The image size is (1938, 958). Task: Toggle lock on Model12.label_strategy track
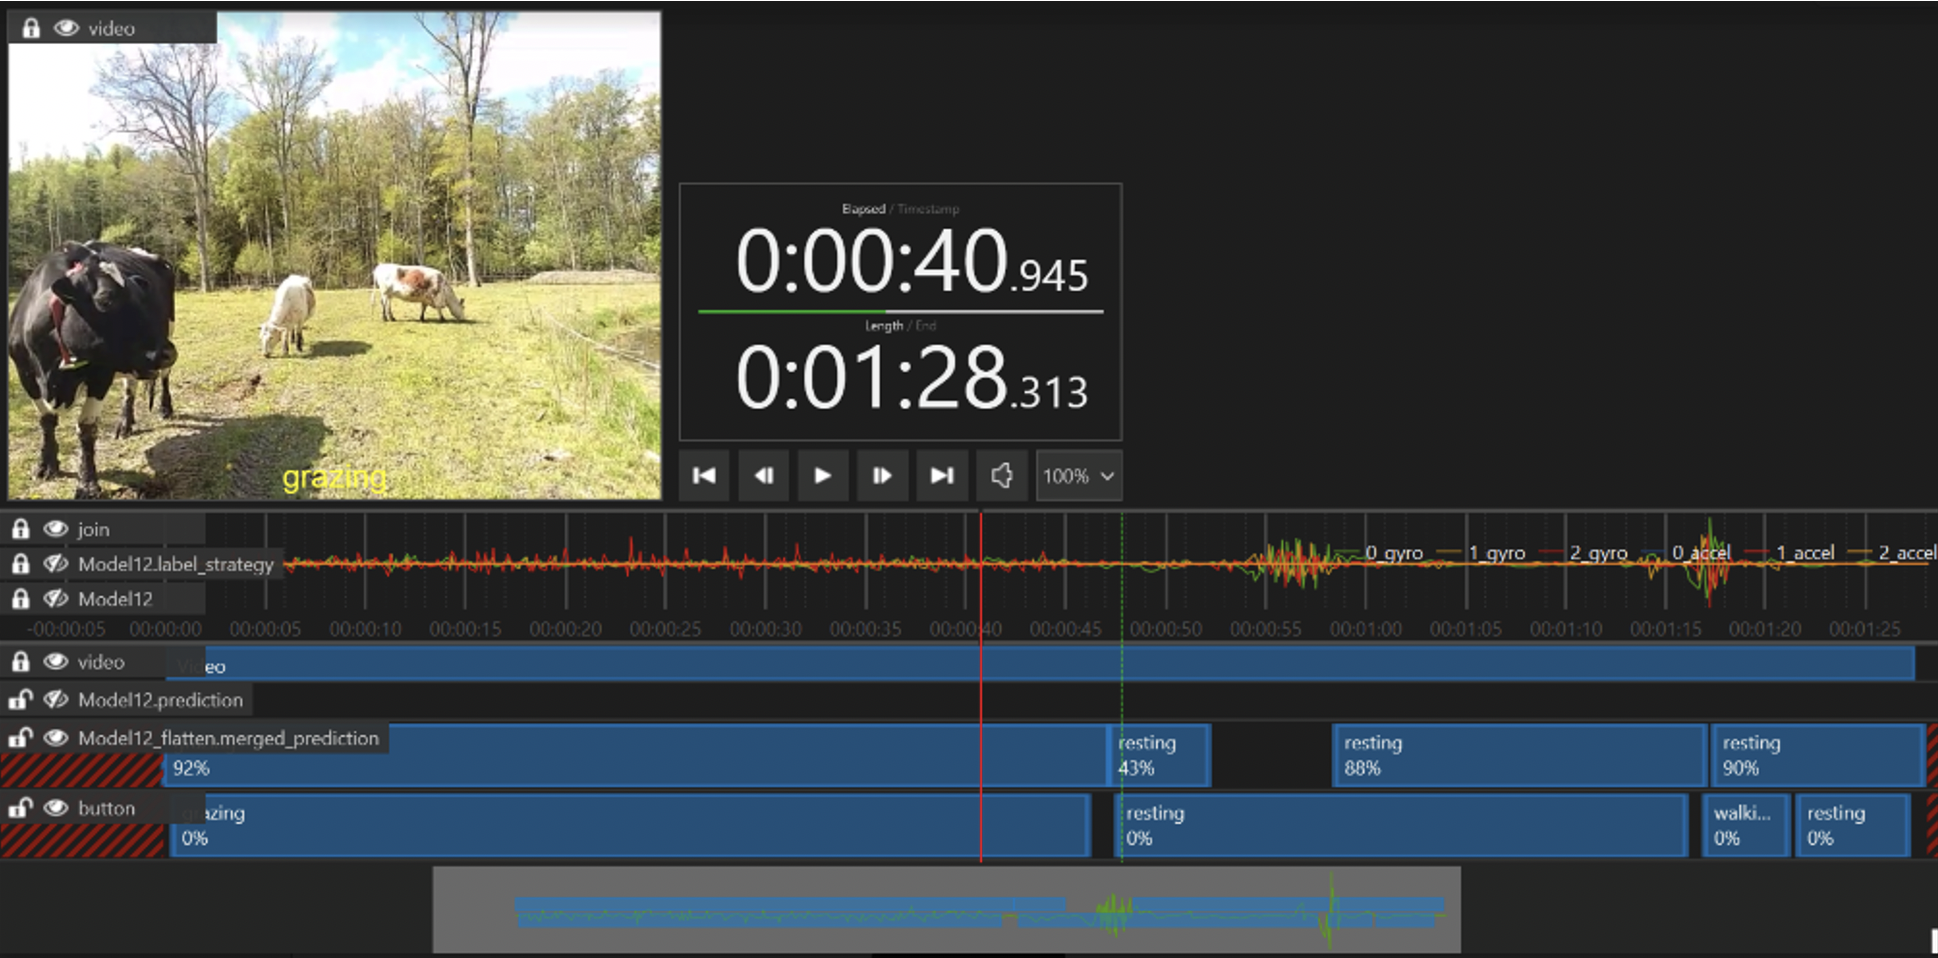21,564
